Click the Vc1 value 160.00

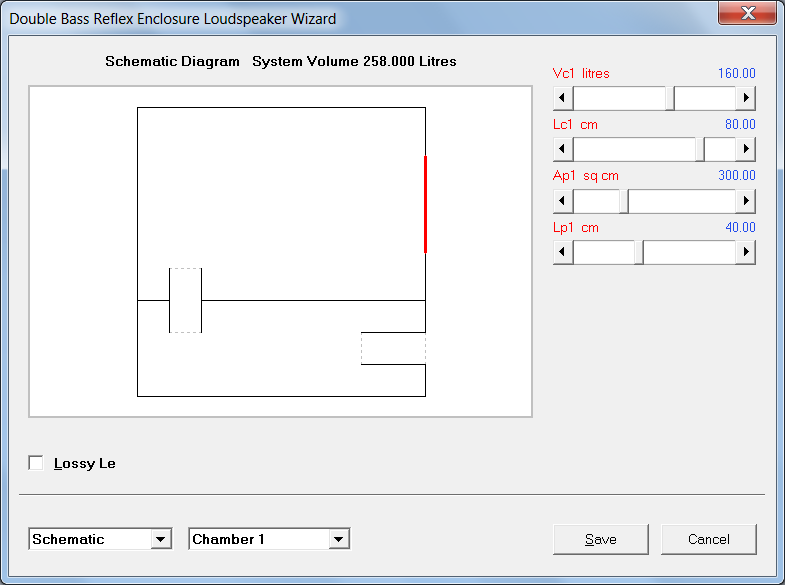click(736, 73)
